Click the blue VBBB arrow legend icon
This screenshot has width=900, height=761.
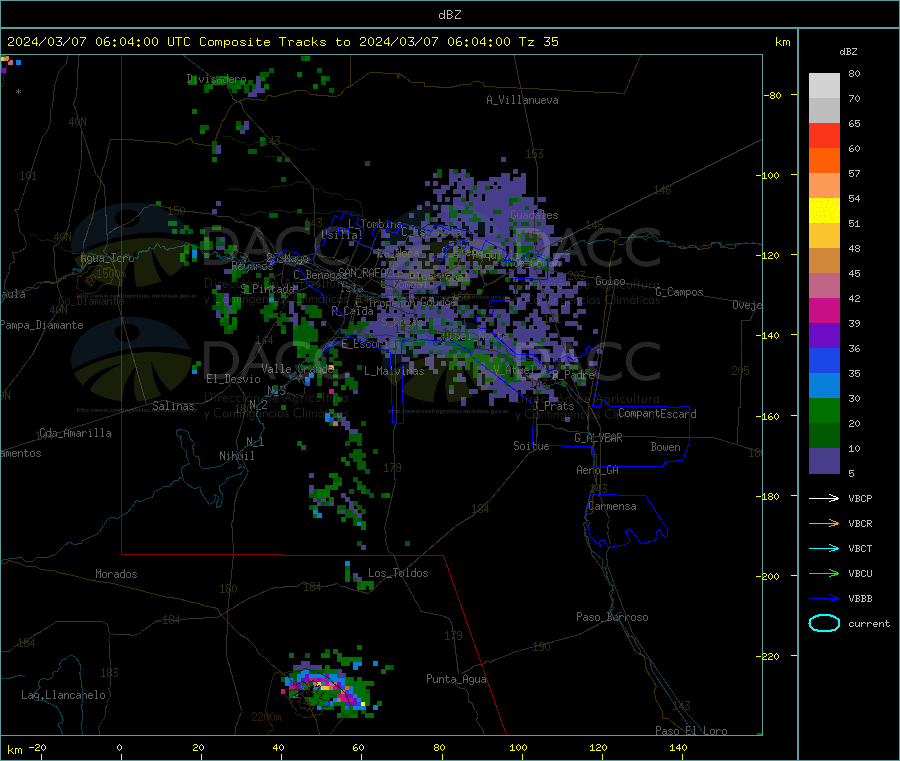[x=824, y=599]
